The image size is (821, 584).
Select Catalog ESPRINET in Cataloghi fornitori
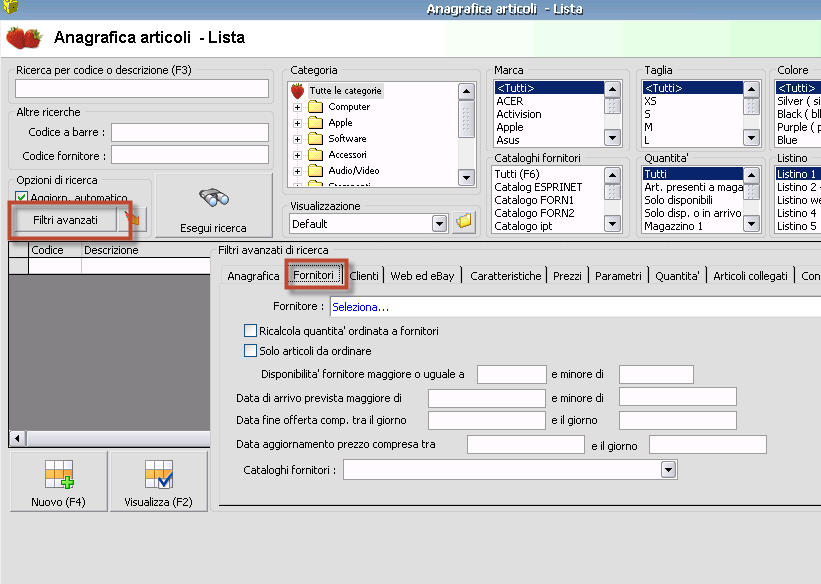coord(548,187)
